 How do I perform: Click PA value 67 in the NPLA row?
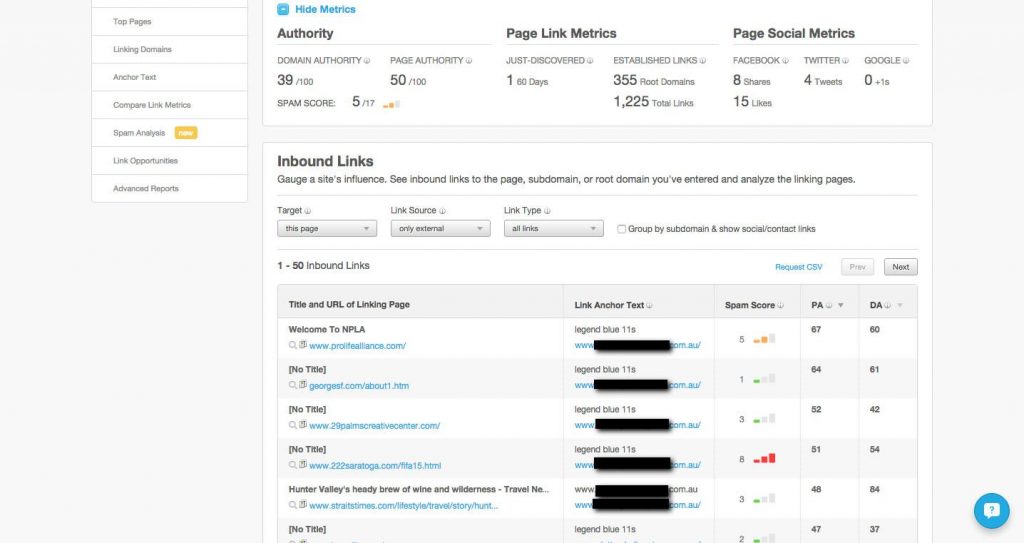coord(816,329)
